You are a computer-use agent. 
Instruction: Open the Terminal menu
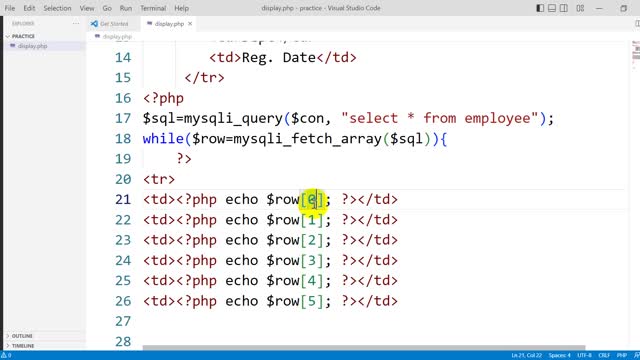pos(153,8)
